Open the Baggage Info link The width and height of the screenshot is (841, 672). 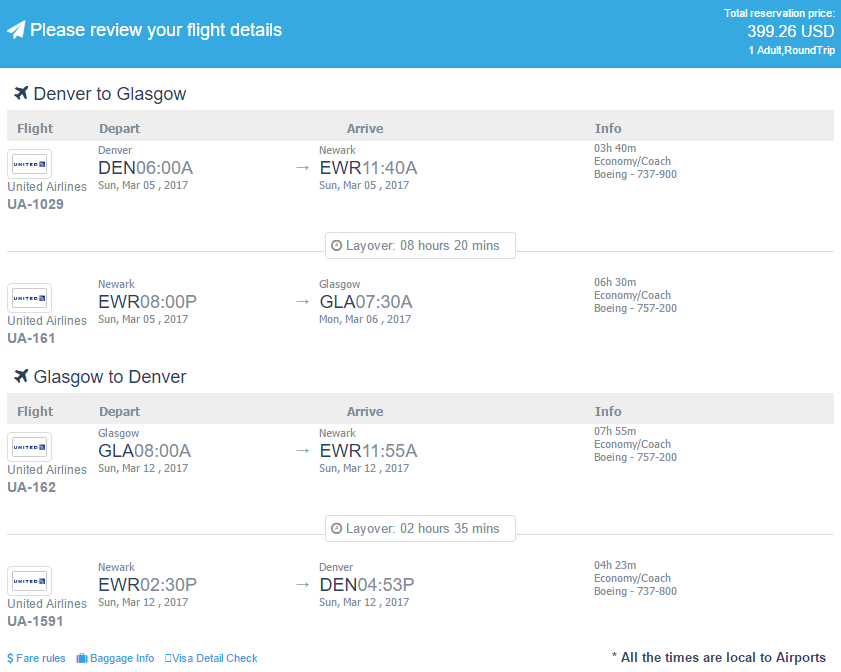115,658
